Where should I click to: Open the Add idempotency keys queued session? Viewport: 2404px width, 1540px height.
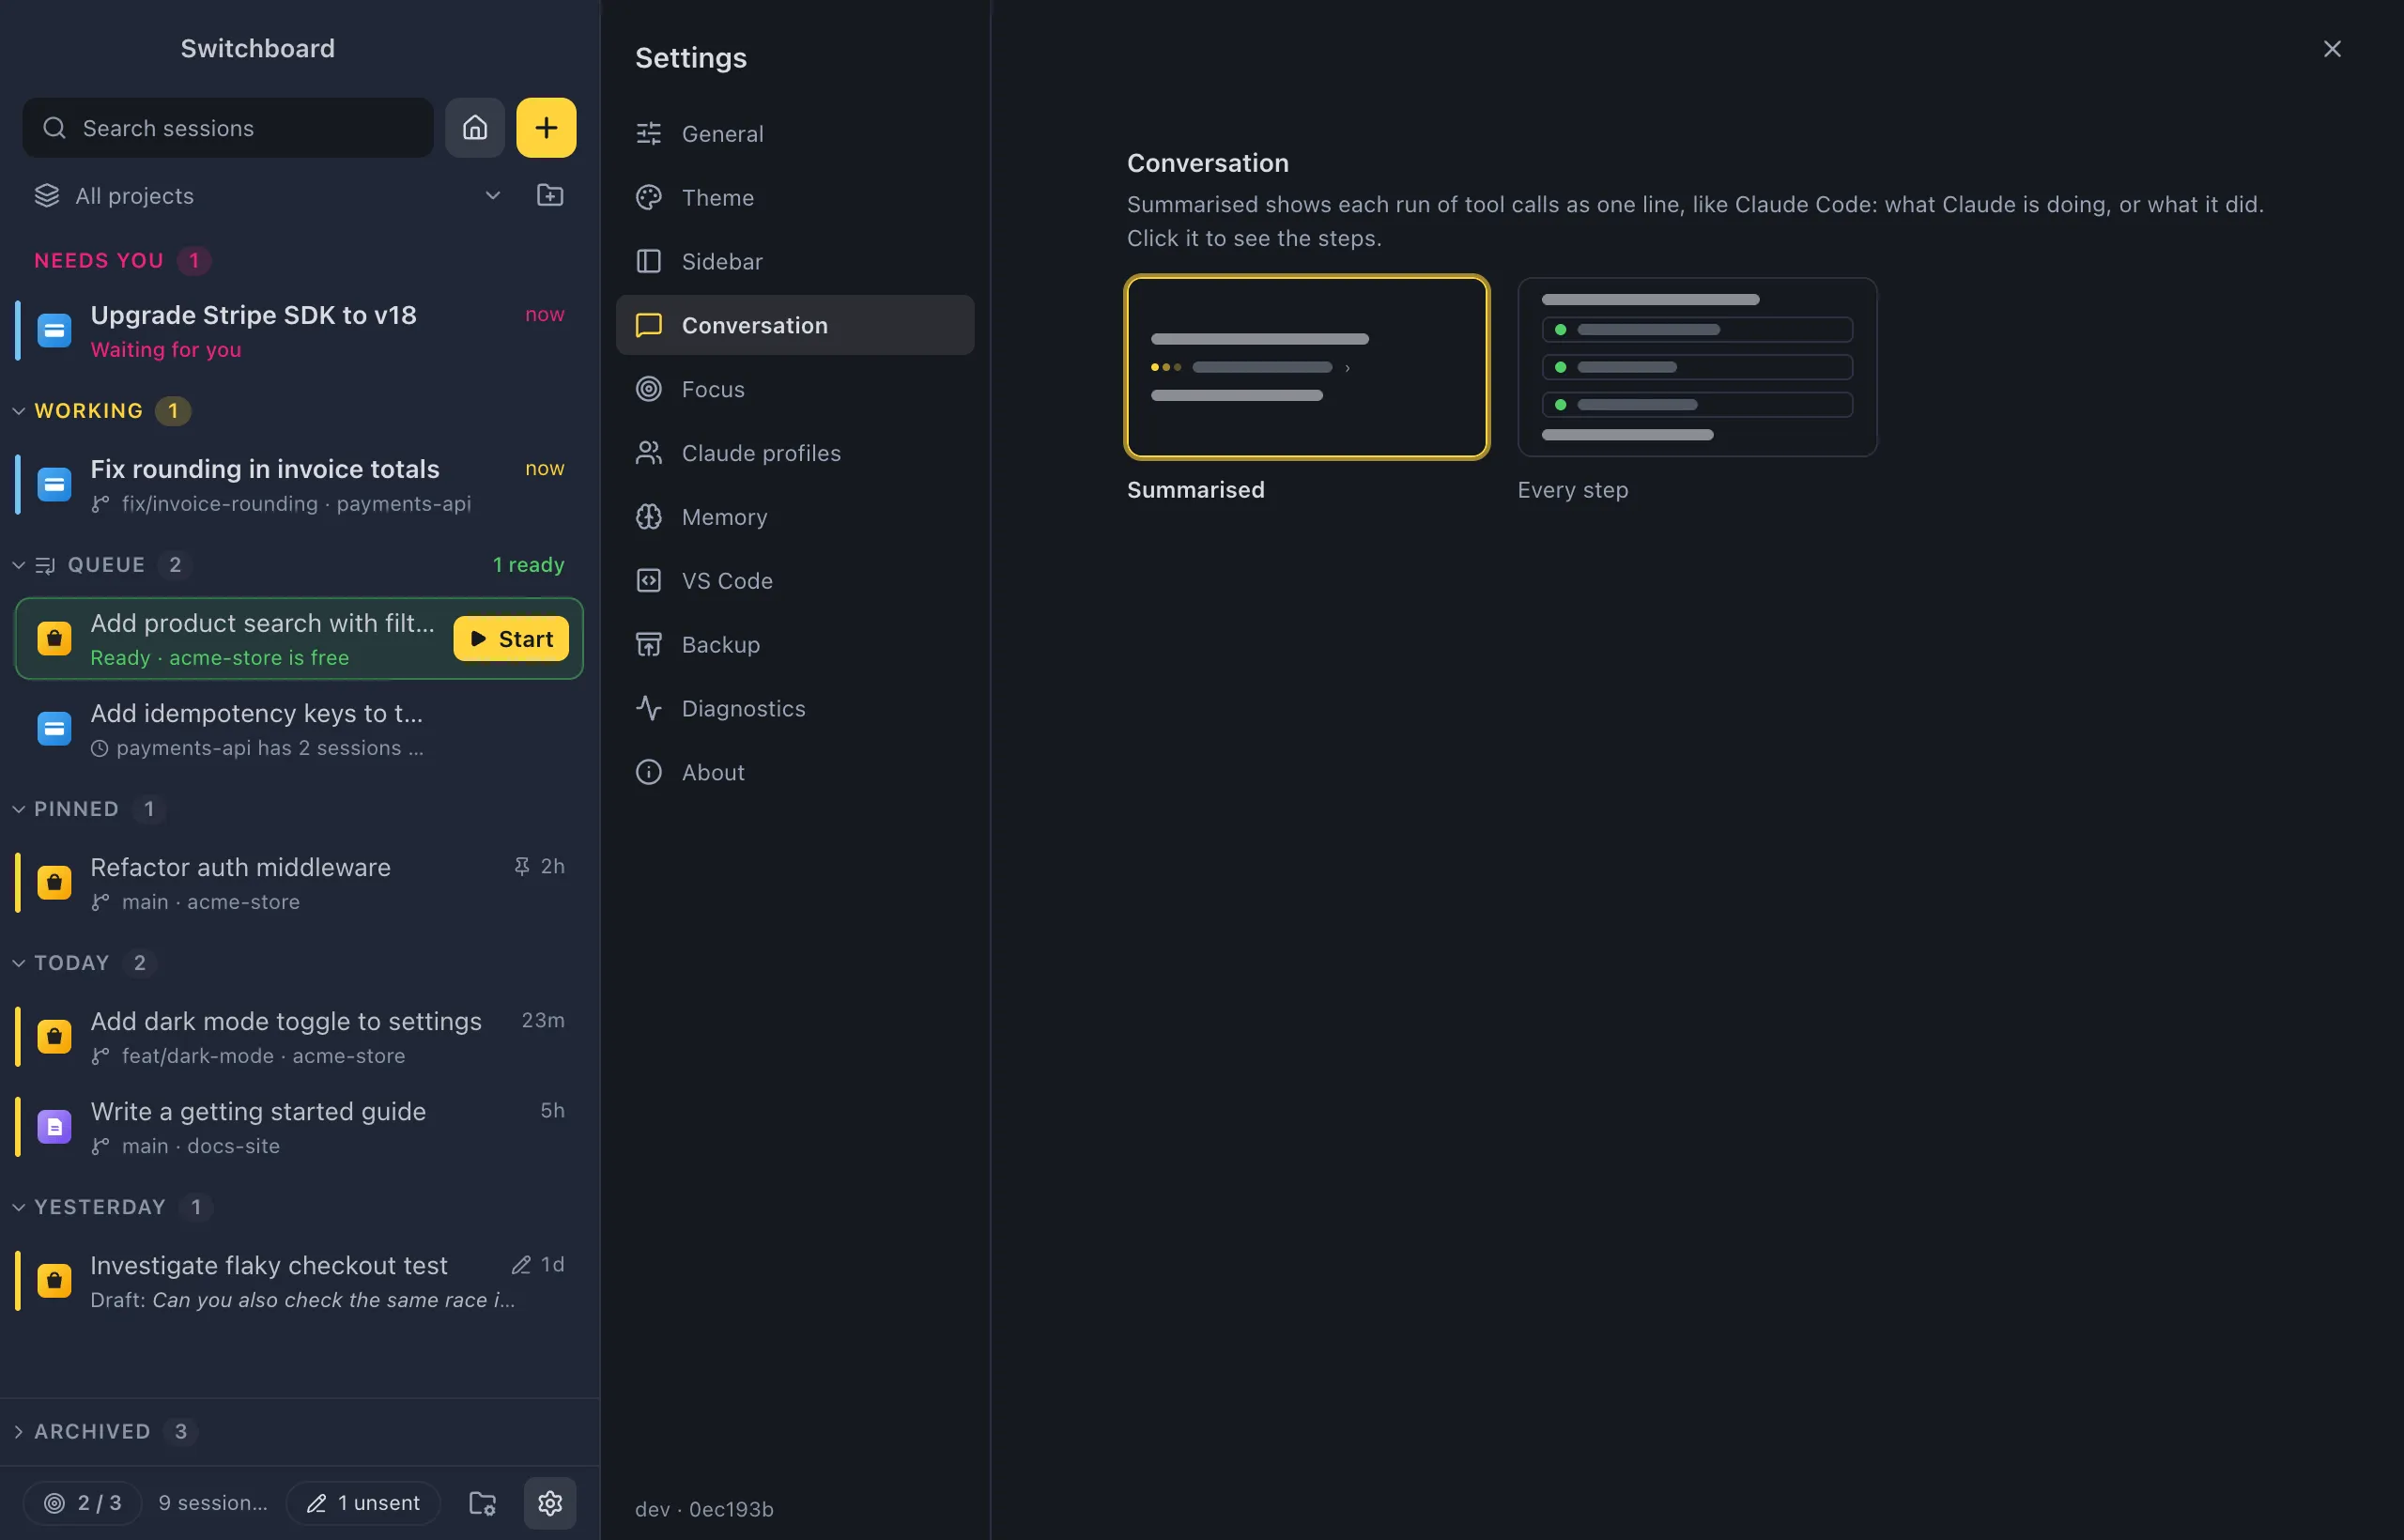point(298,729)
